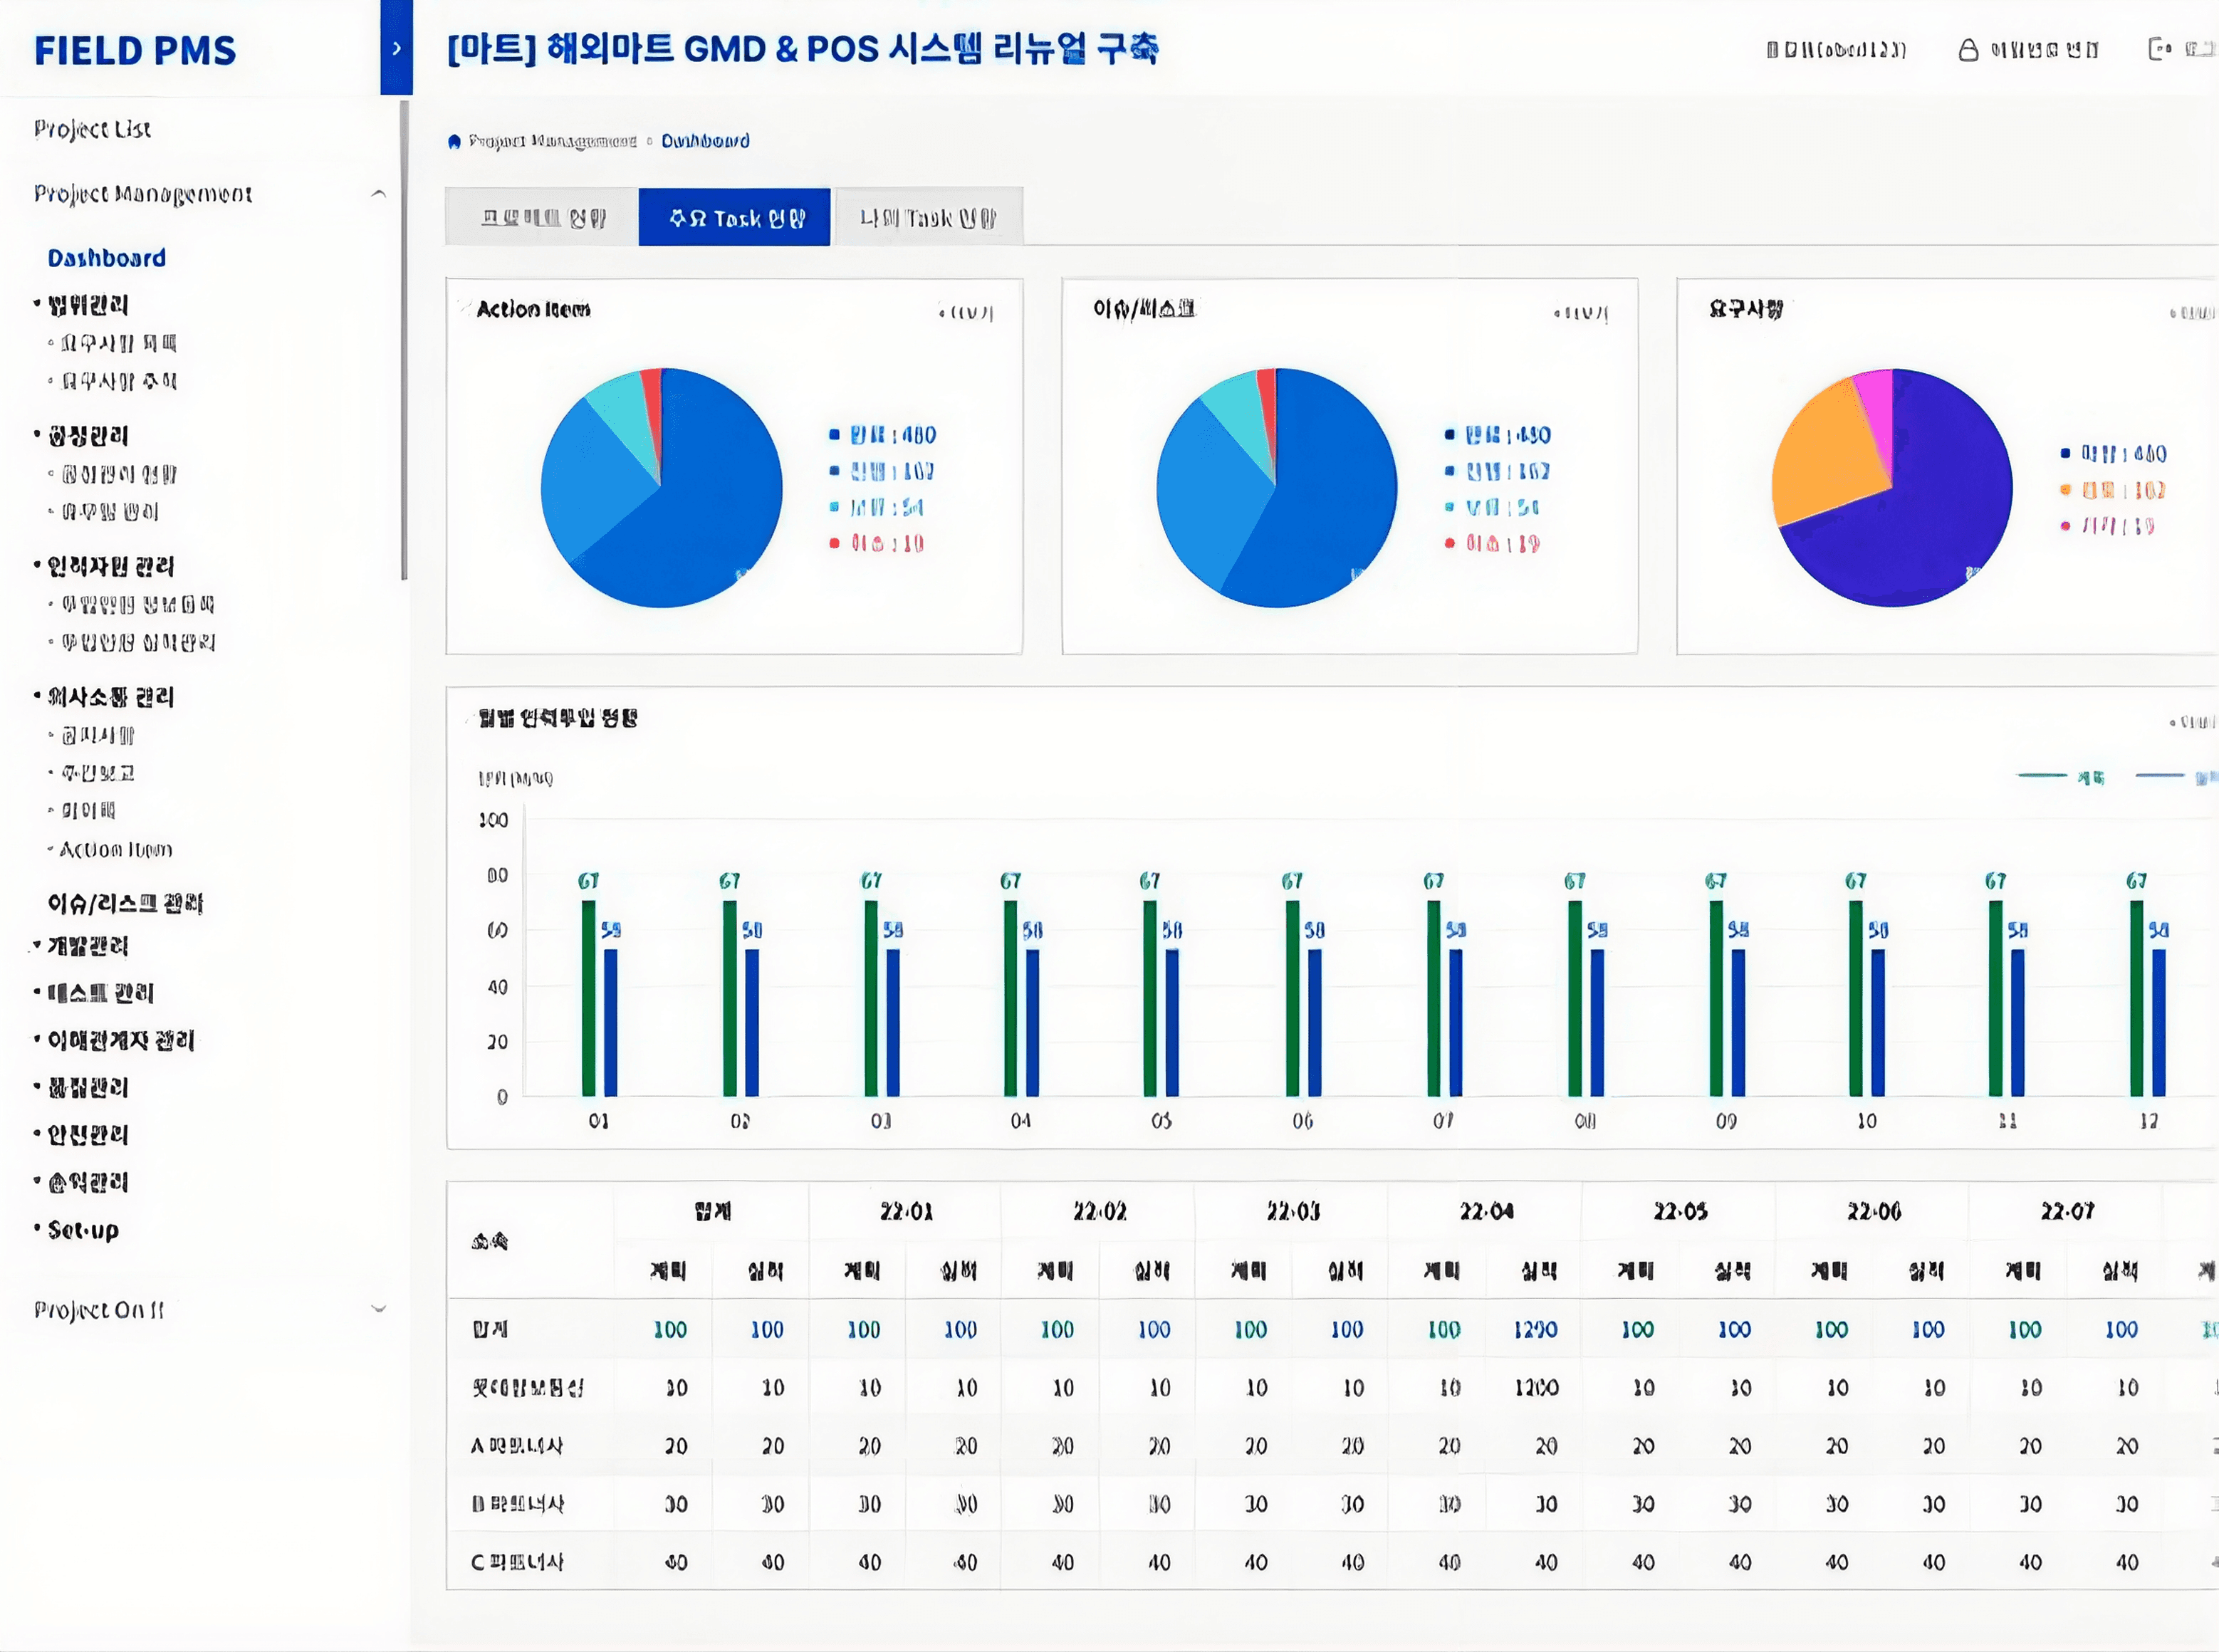Screen dimensions: 2219x1652
Task: Switch to the main Task status tab
Action: (734, 217)
